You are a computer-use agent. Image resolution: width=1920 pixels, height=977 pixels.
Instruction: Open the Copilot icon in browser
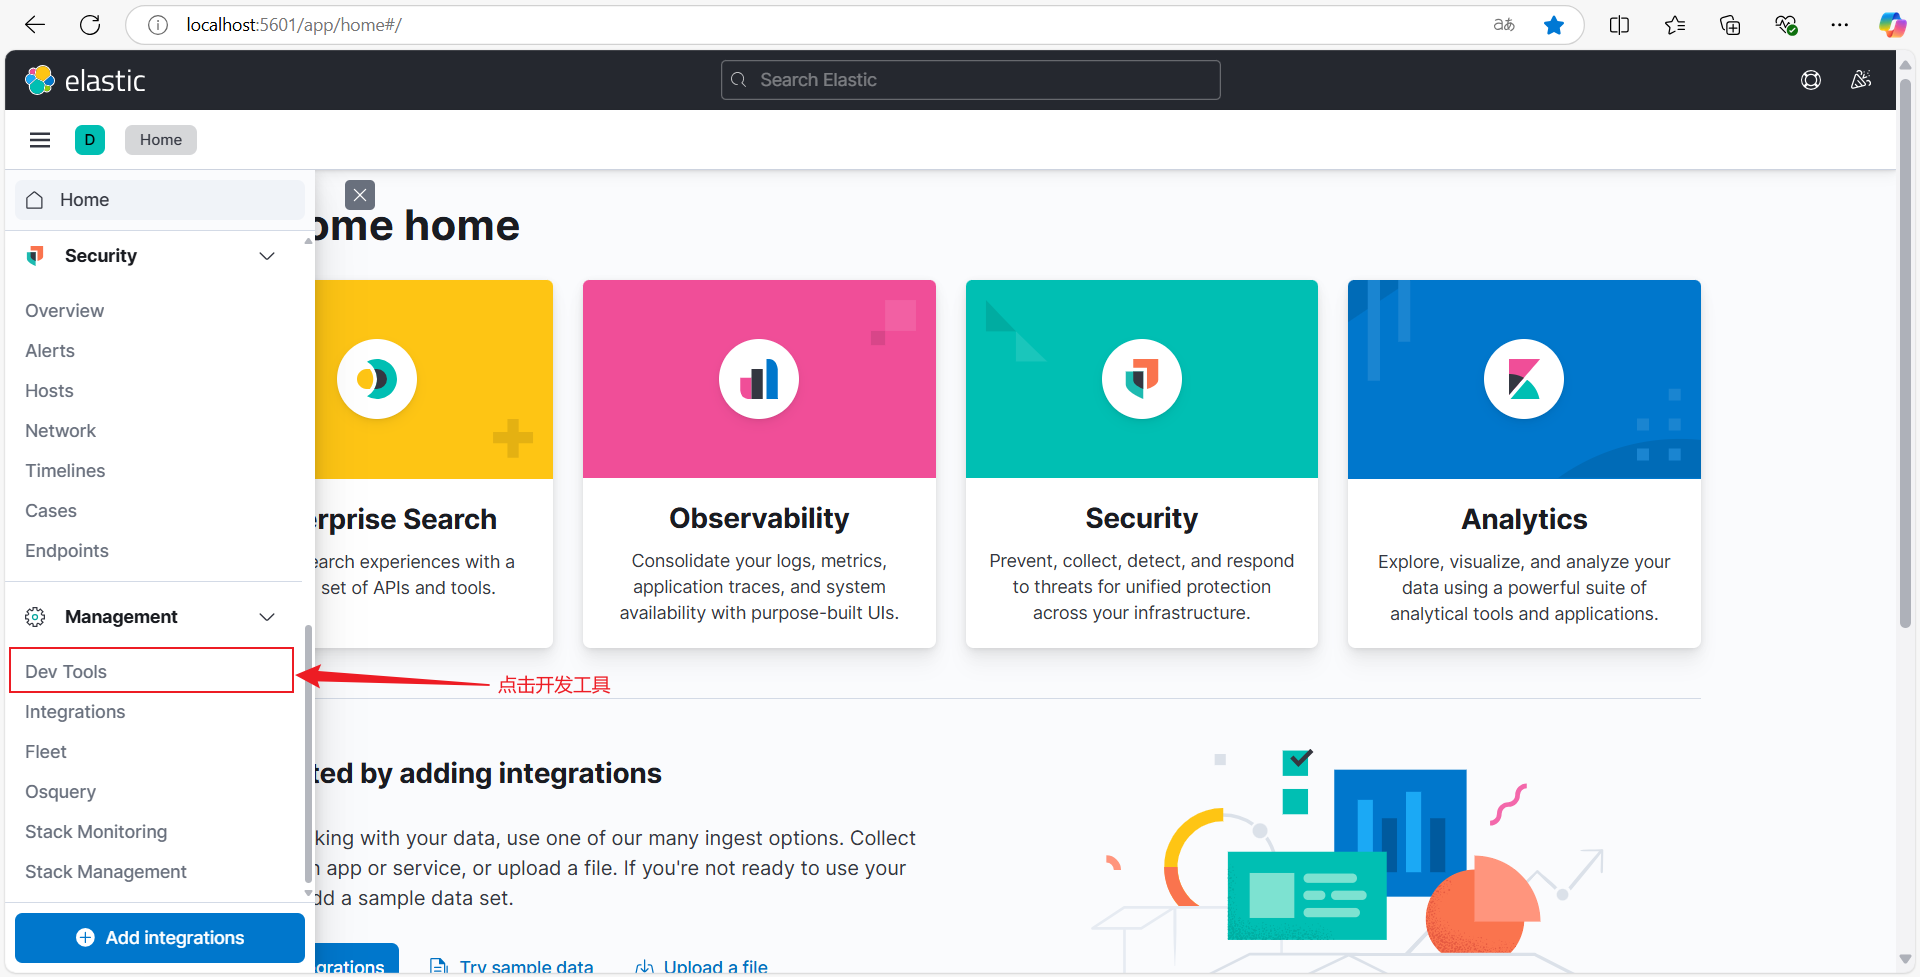point(1892,25)
